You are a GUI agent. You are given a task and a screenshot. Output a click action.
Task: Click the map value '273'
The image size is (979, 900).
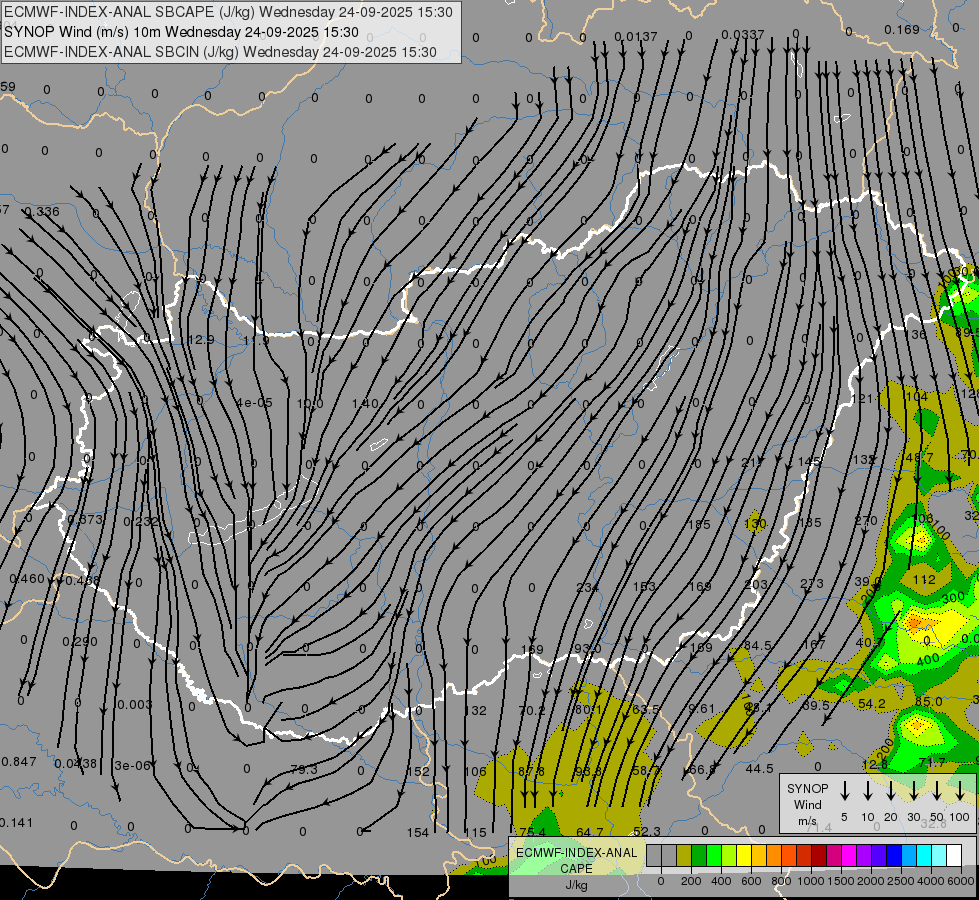point(812,583)
